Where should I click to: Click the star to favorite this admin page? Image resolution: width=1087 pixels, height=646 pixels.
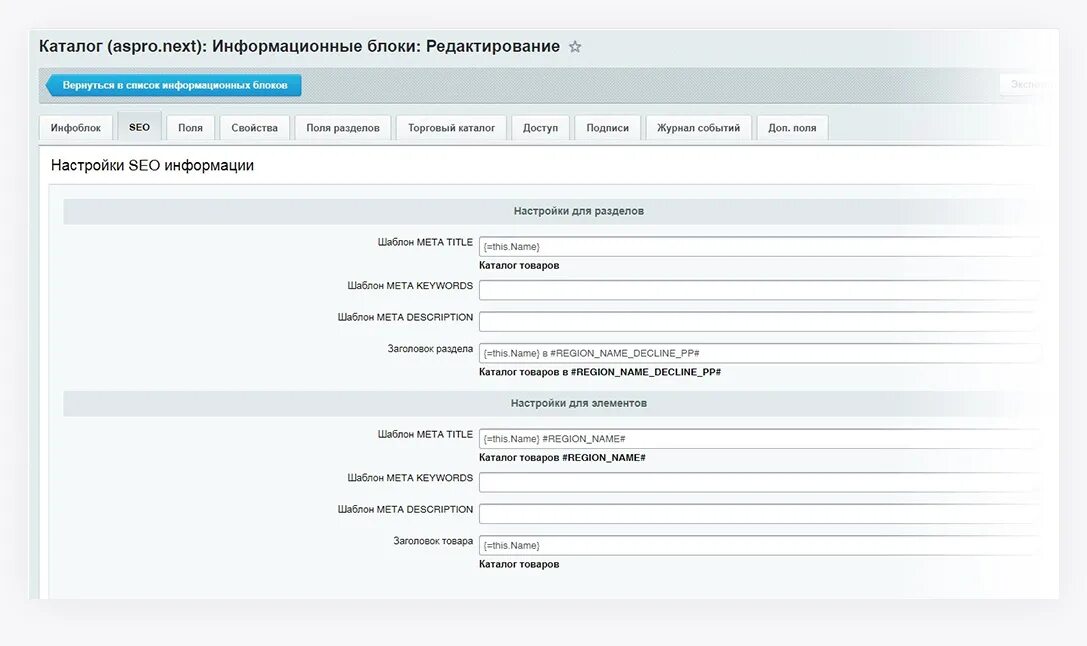pyautogui.click(x=575, y=46)
